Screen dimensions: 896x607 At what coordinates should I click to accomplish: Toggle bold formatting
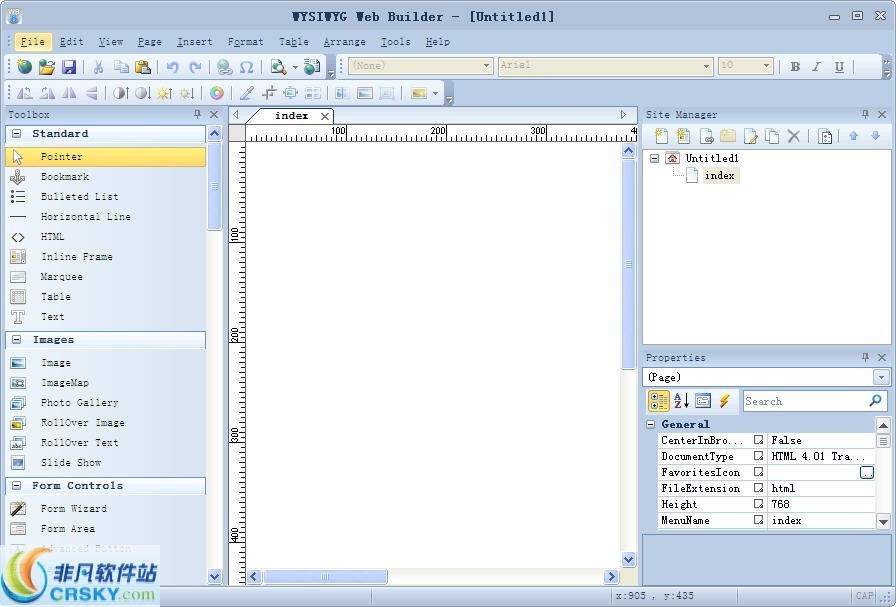point(795,67)
